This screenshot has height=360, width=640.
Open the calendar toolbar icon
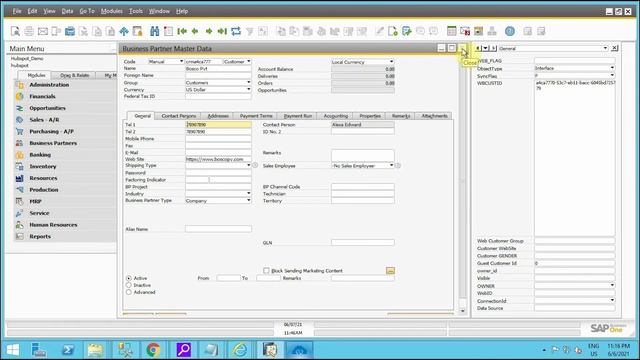(451, 31)
